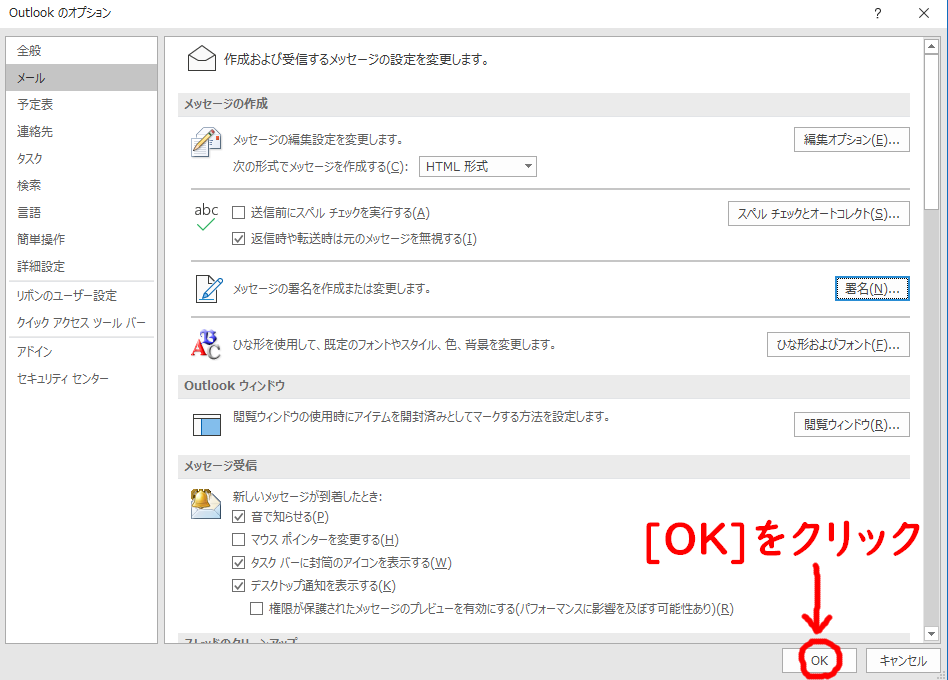Open 簡単操作 options category
948x680 pixels.
click(x=82, y=239)
